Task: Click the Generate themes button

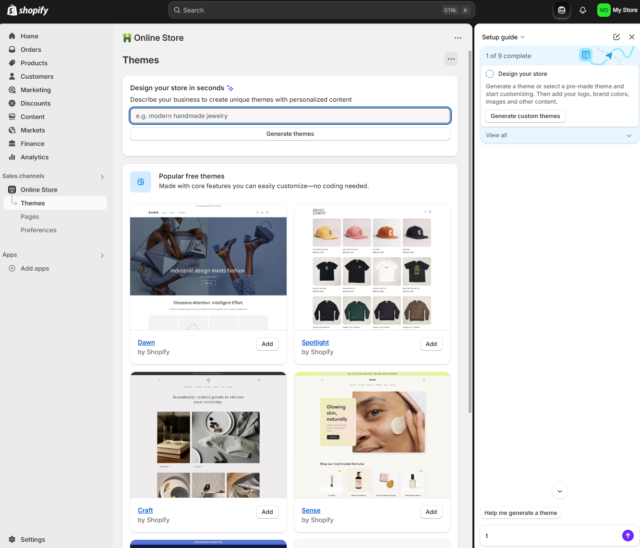Action: (x=290, y=134)
